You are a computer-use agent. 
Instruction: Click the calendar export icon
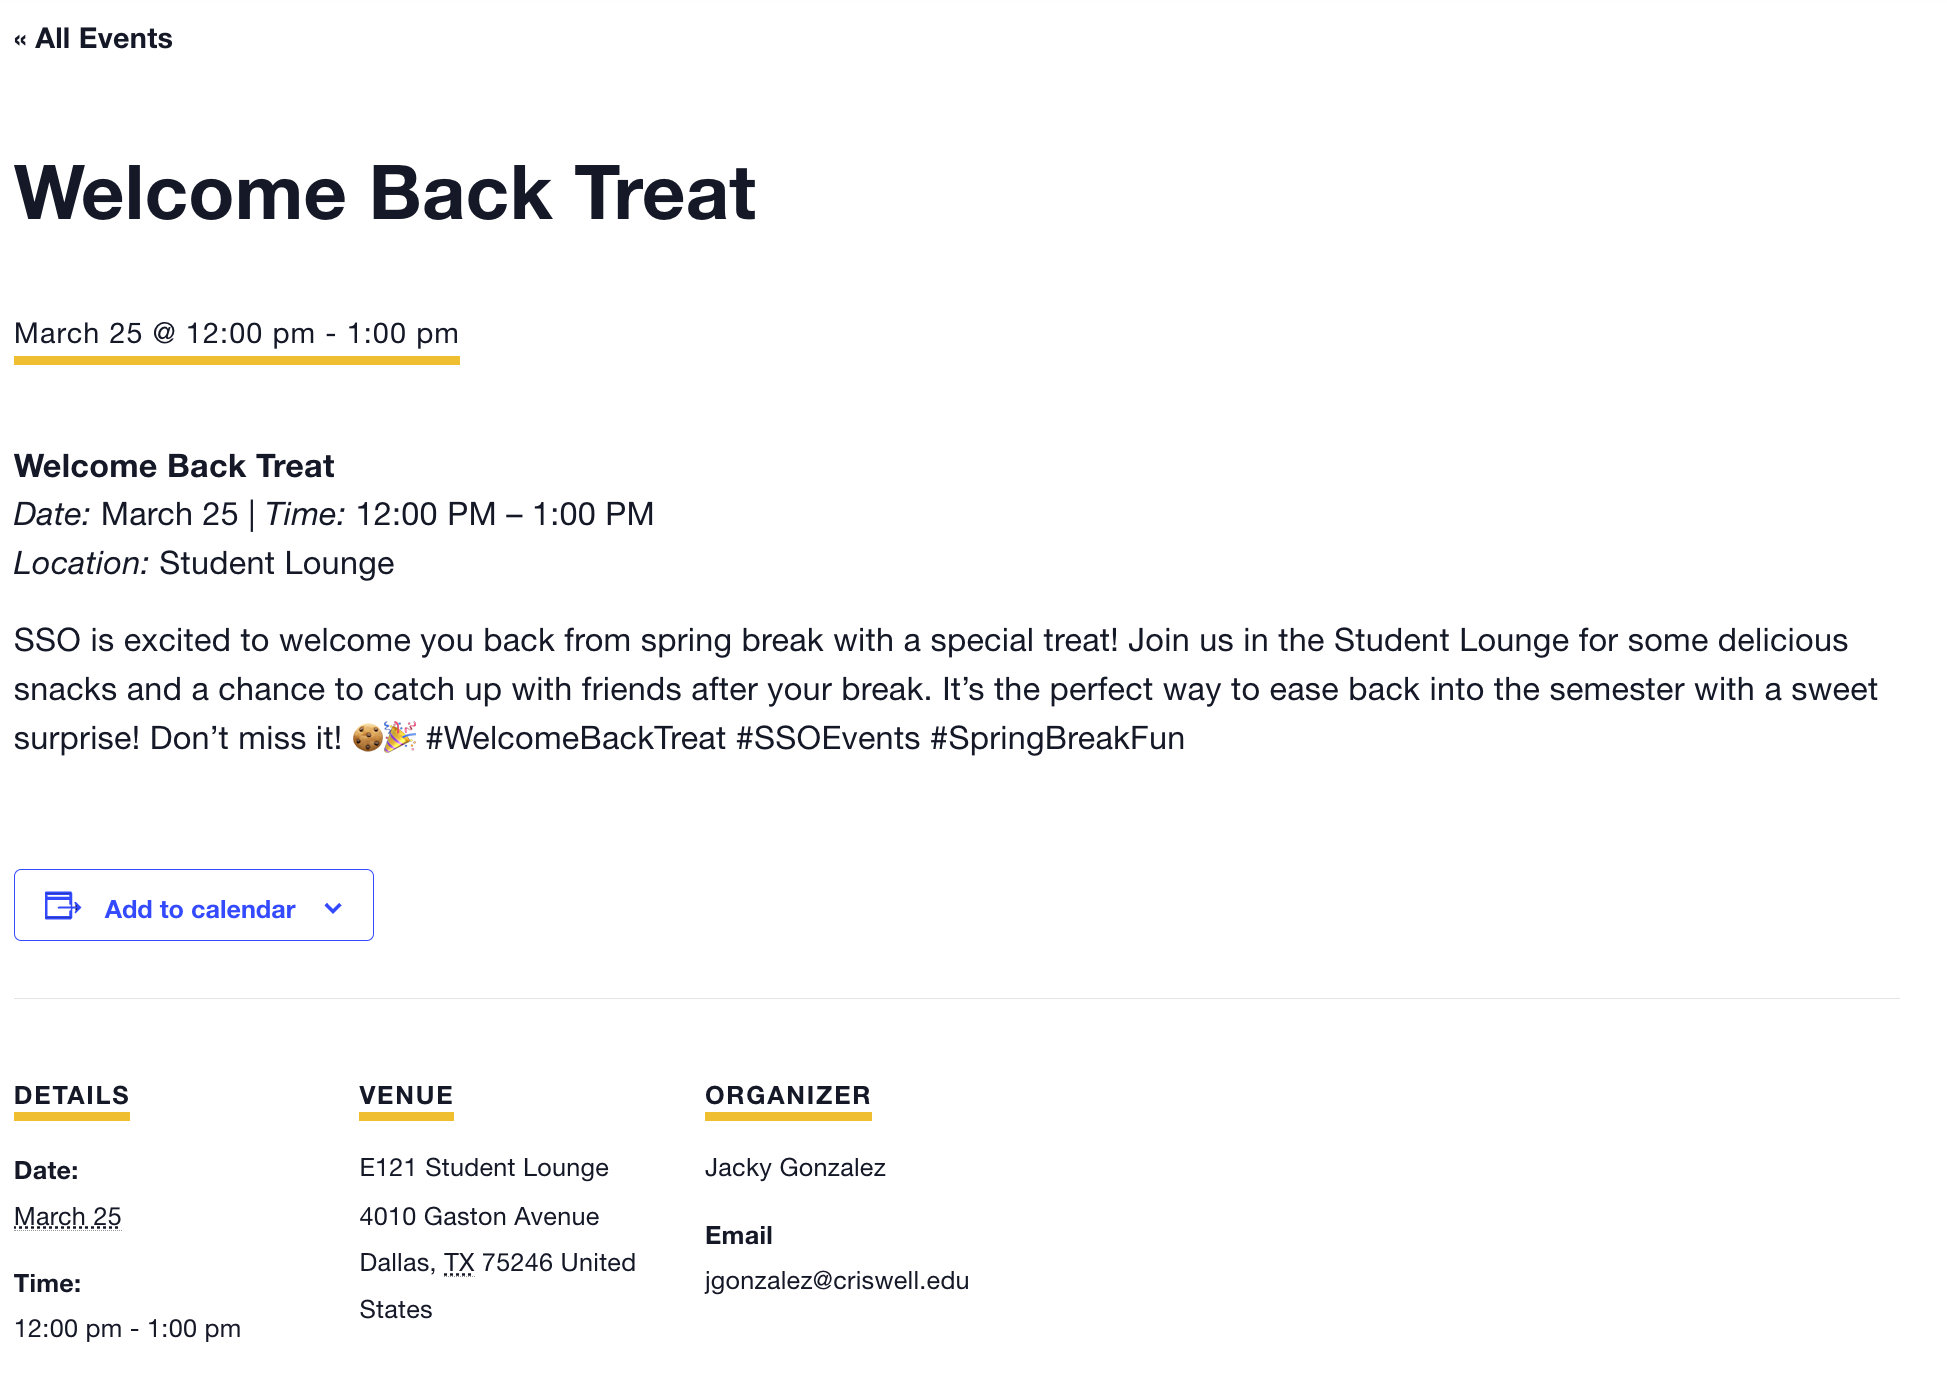point(63,906)
